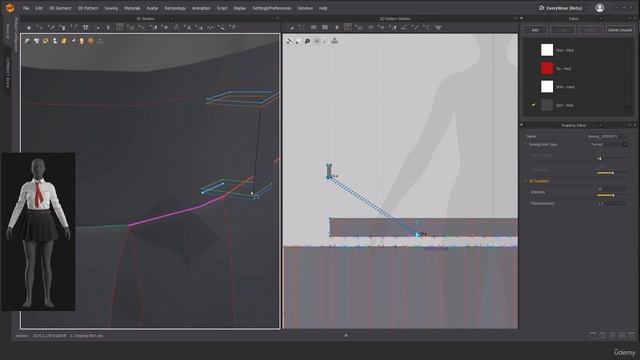640x360 pixels.
Task: Click the Thickness(mm) value field
Action: (x=611, y=203)
